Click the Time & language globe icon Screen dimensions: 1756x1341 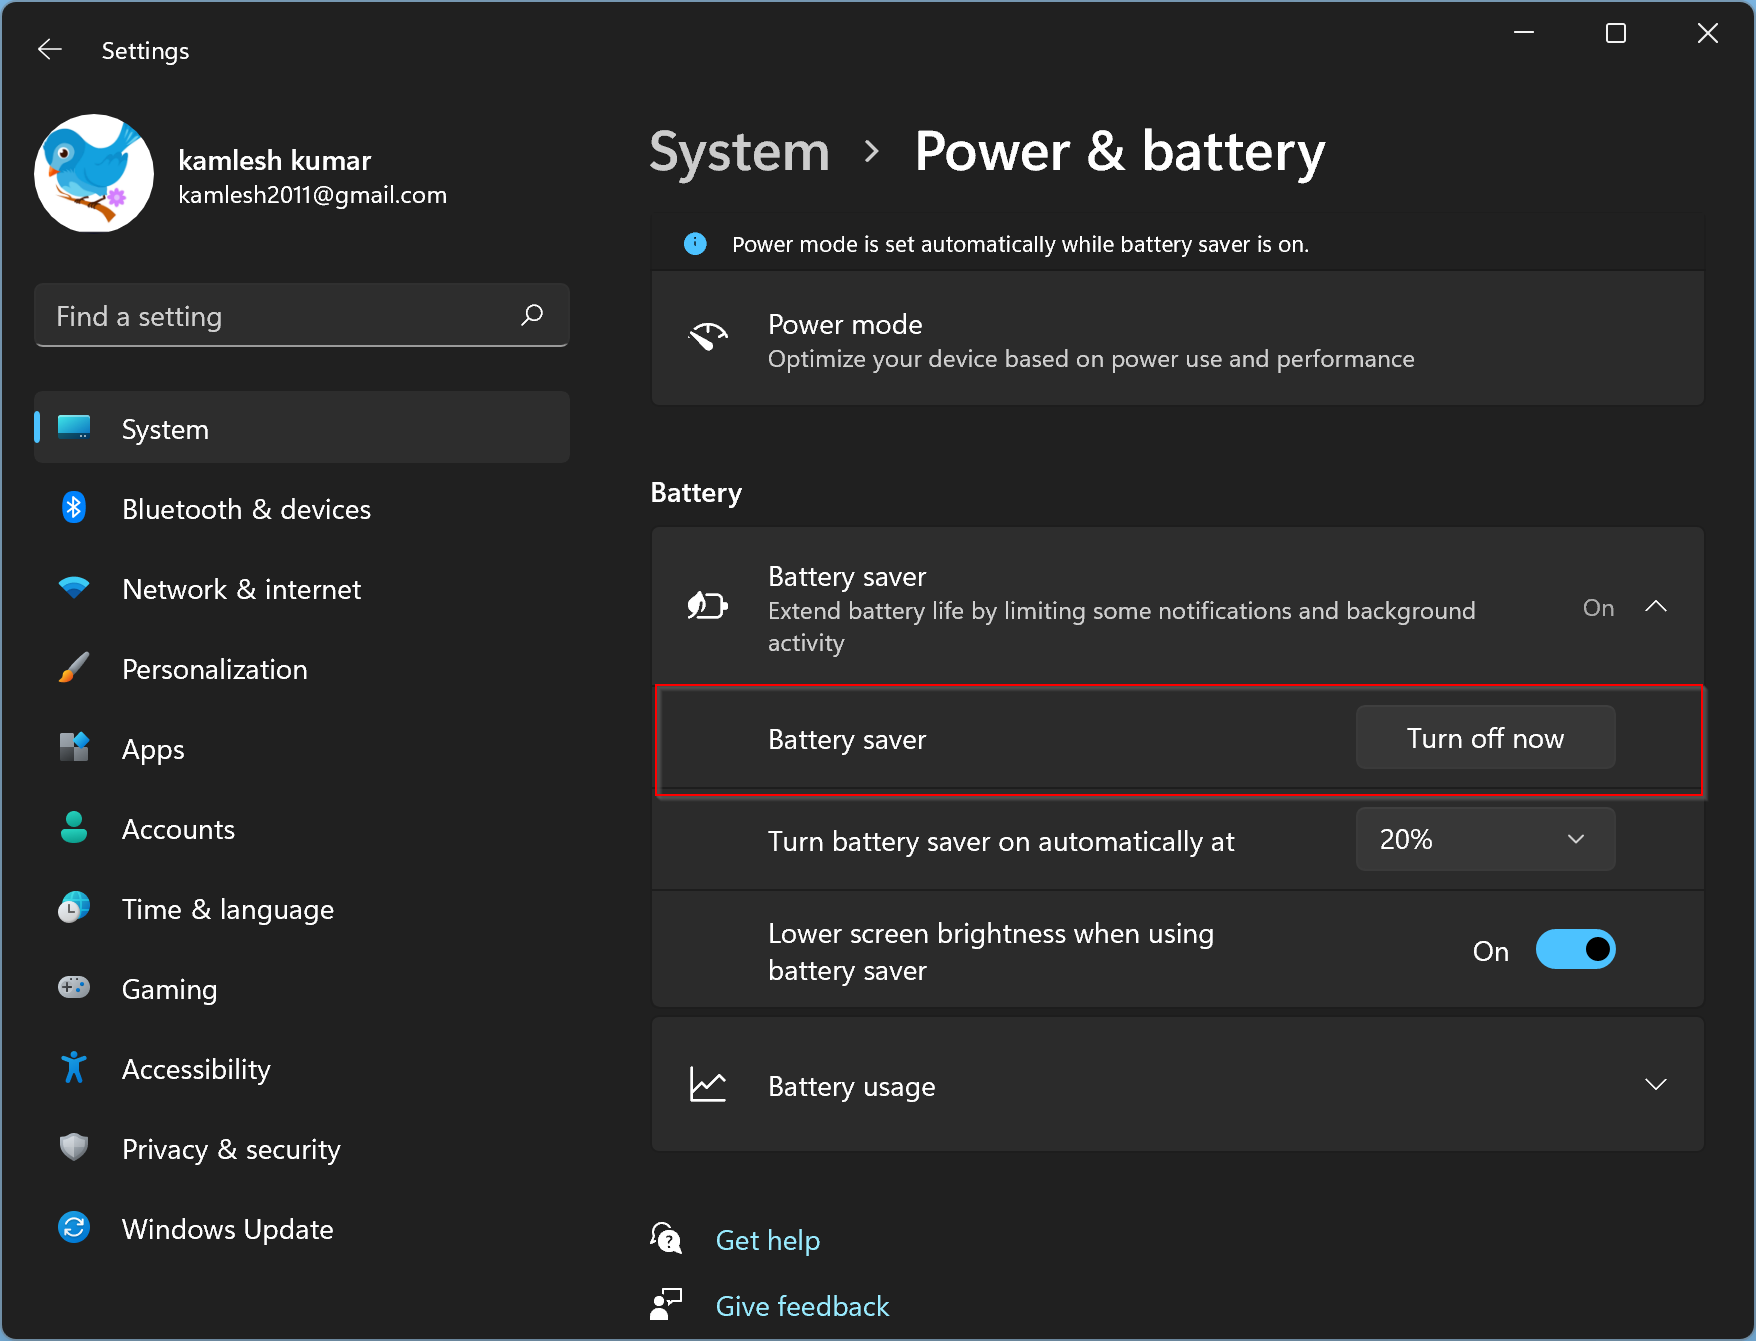pyautogui.click(x=74, y=908)
